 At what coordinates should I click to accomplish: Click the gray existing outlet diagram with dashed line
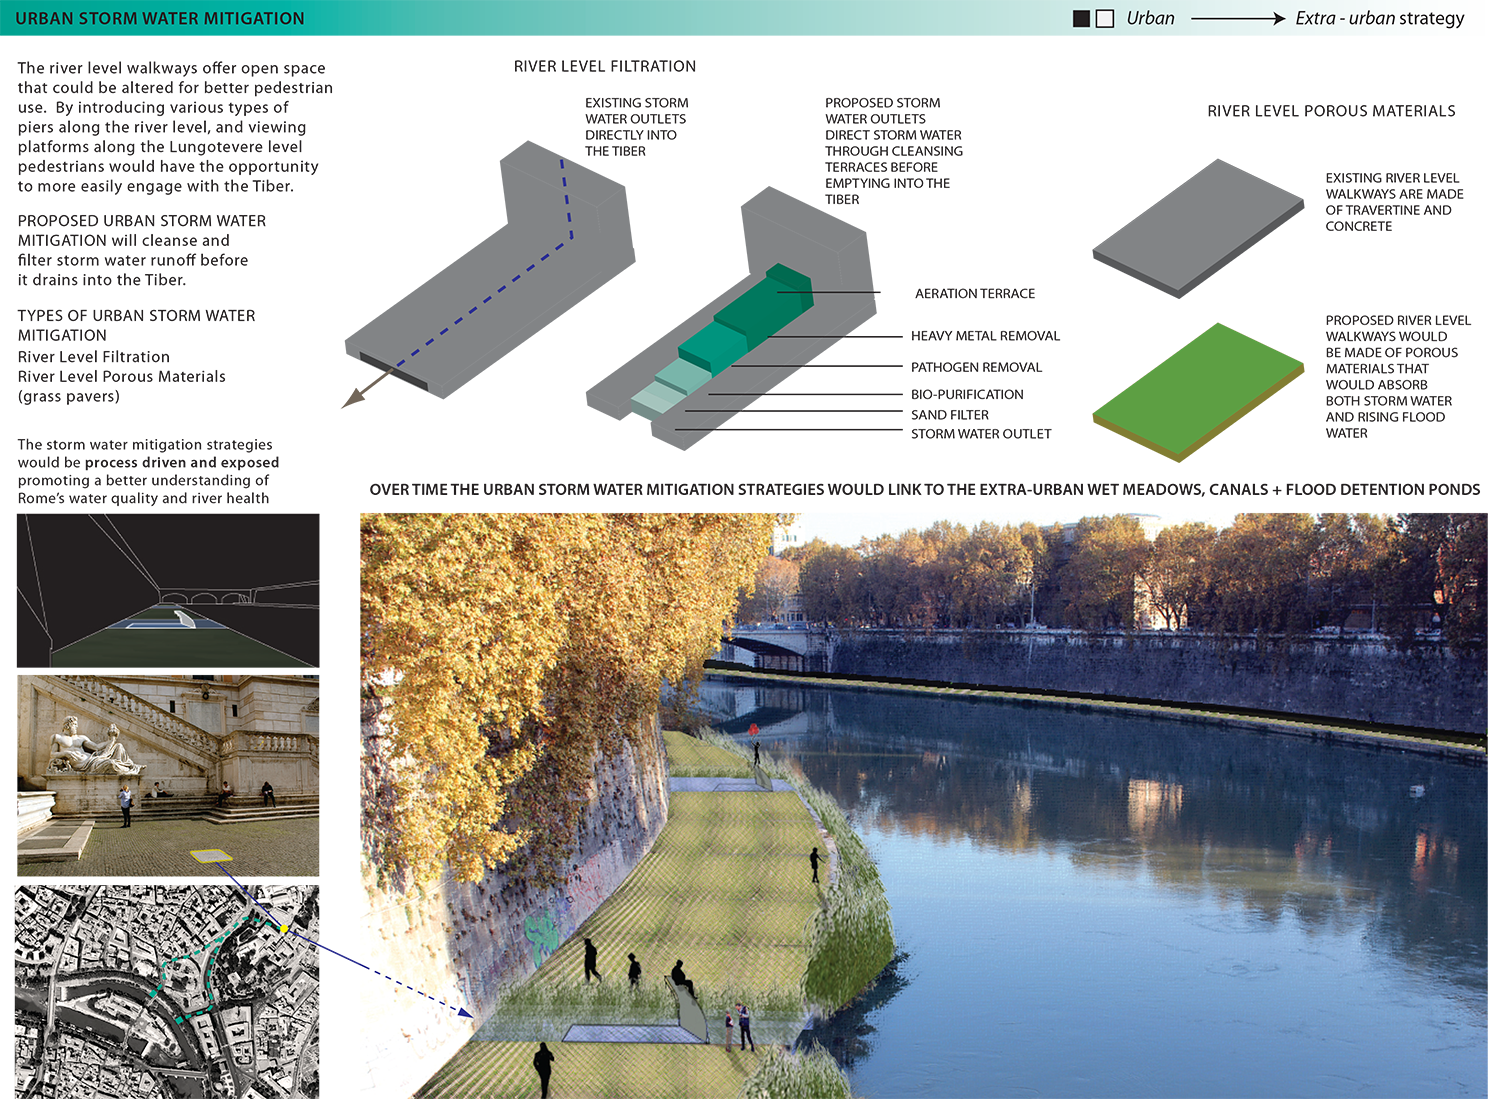pos(490,270)
